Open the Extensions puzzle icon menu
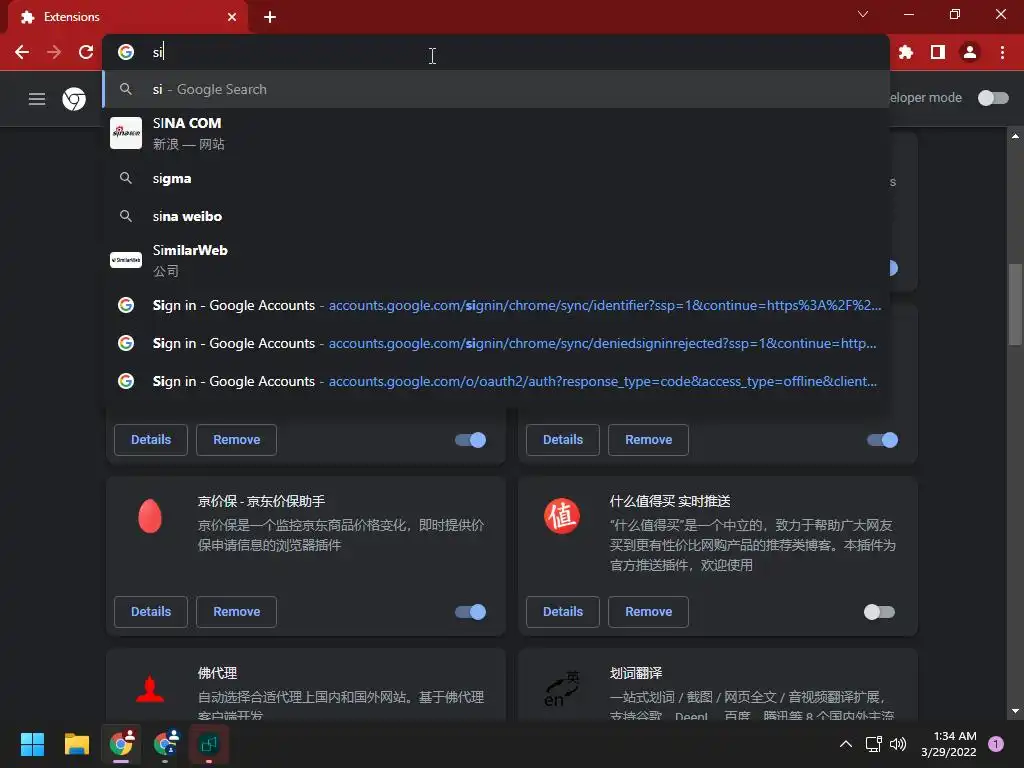Image resolution: width=1024 pixels, height=768 pixels. (906, 52)
